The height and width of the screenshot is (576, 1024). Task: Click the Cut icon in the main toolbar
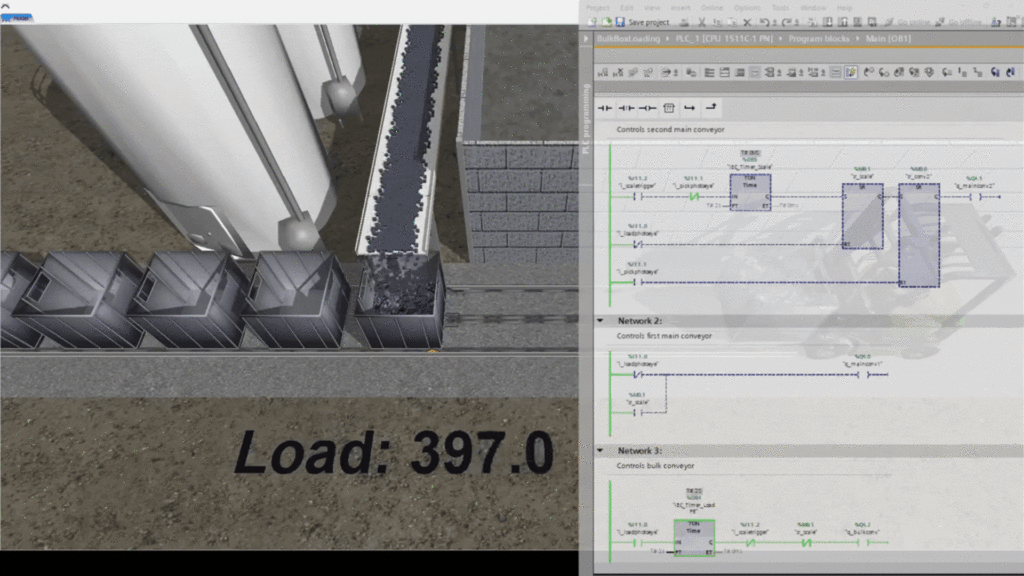tap(701, 22)
